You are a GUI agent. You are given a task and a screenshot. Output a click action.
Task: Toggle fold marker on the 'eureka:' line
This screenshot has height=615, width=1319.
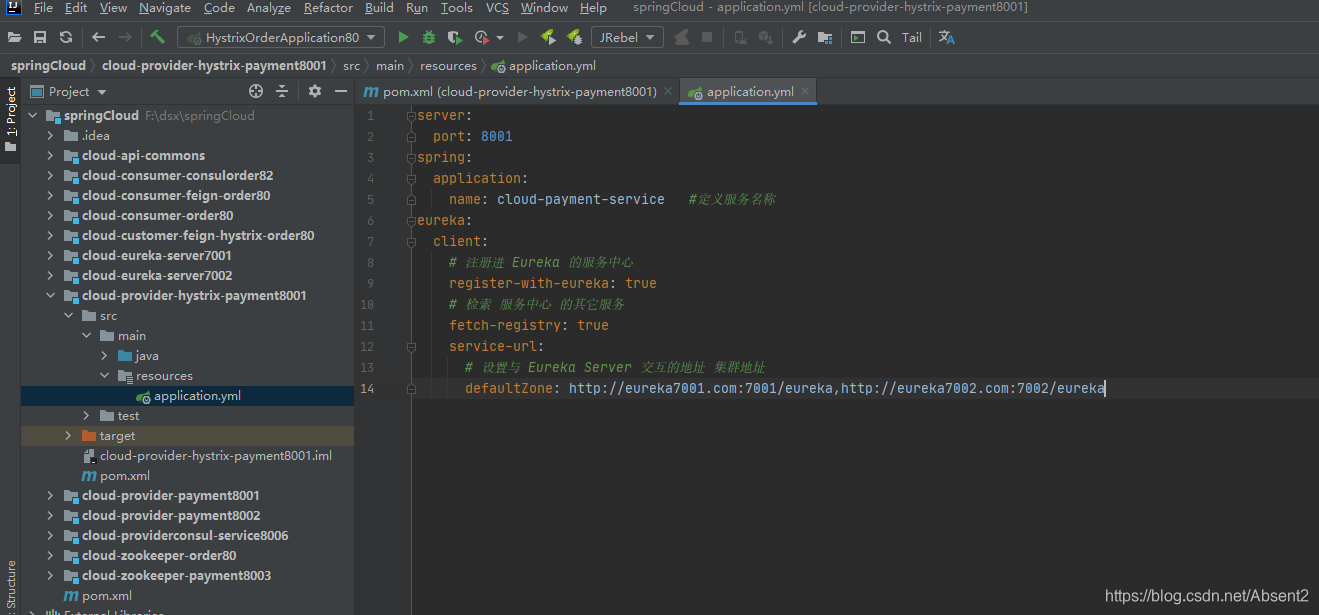tap(411, 221)
